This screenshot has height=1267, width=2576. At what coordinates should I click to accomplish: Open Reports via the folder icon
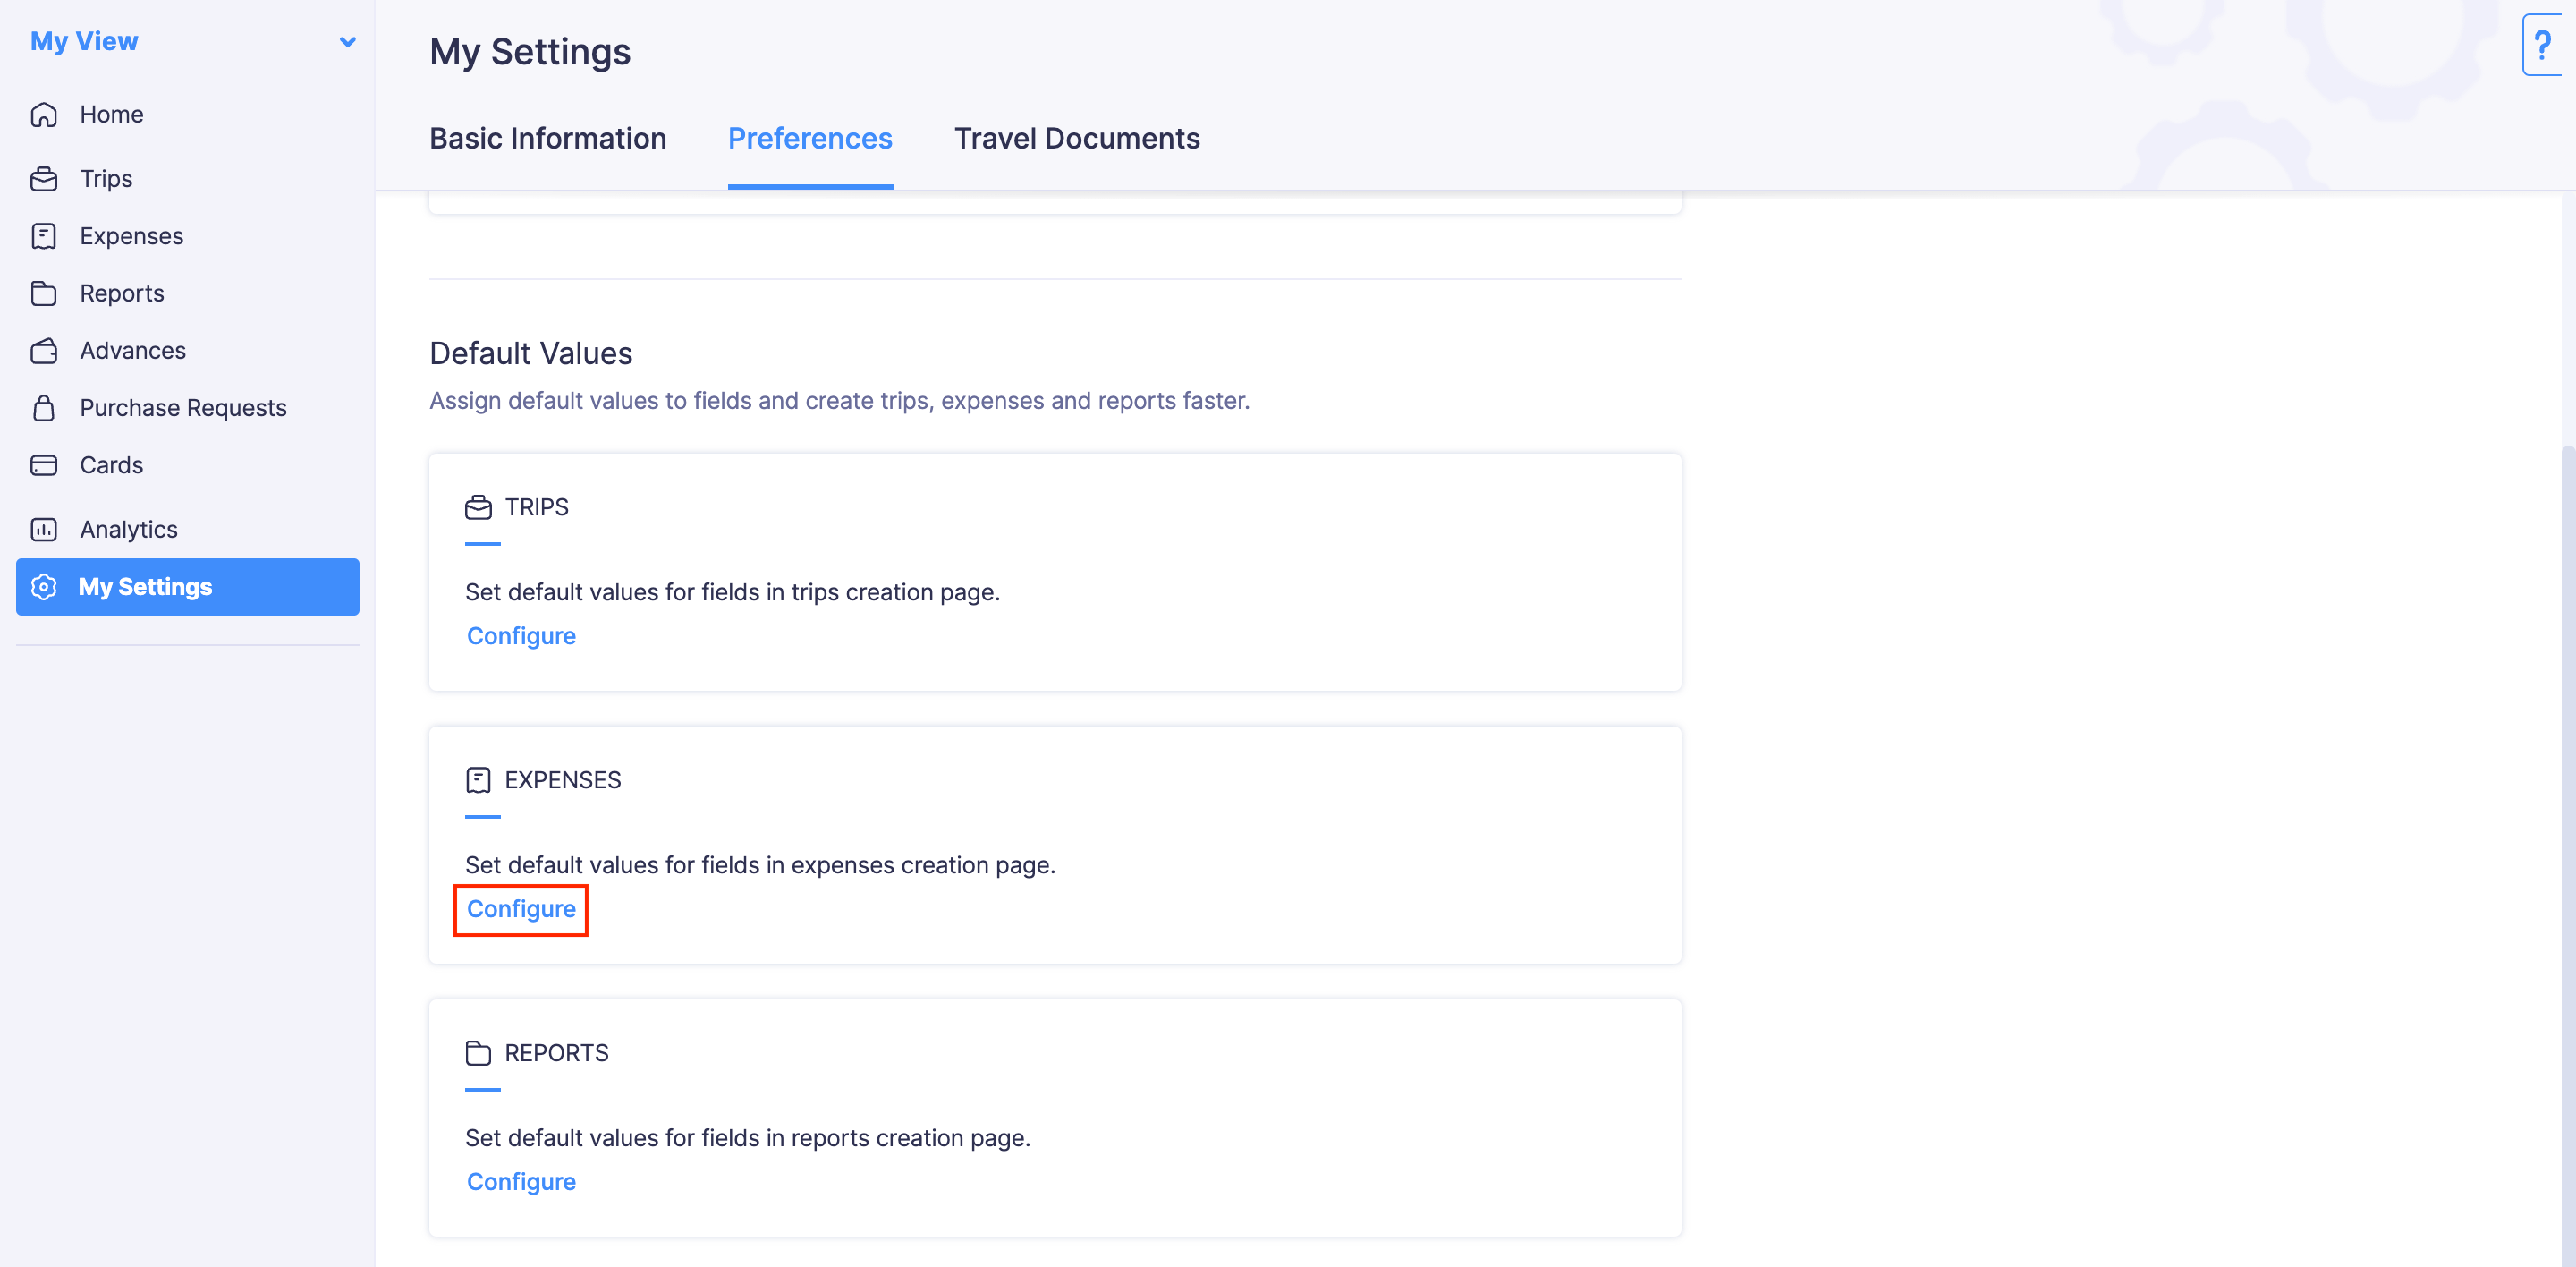point(44,293)
